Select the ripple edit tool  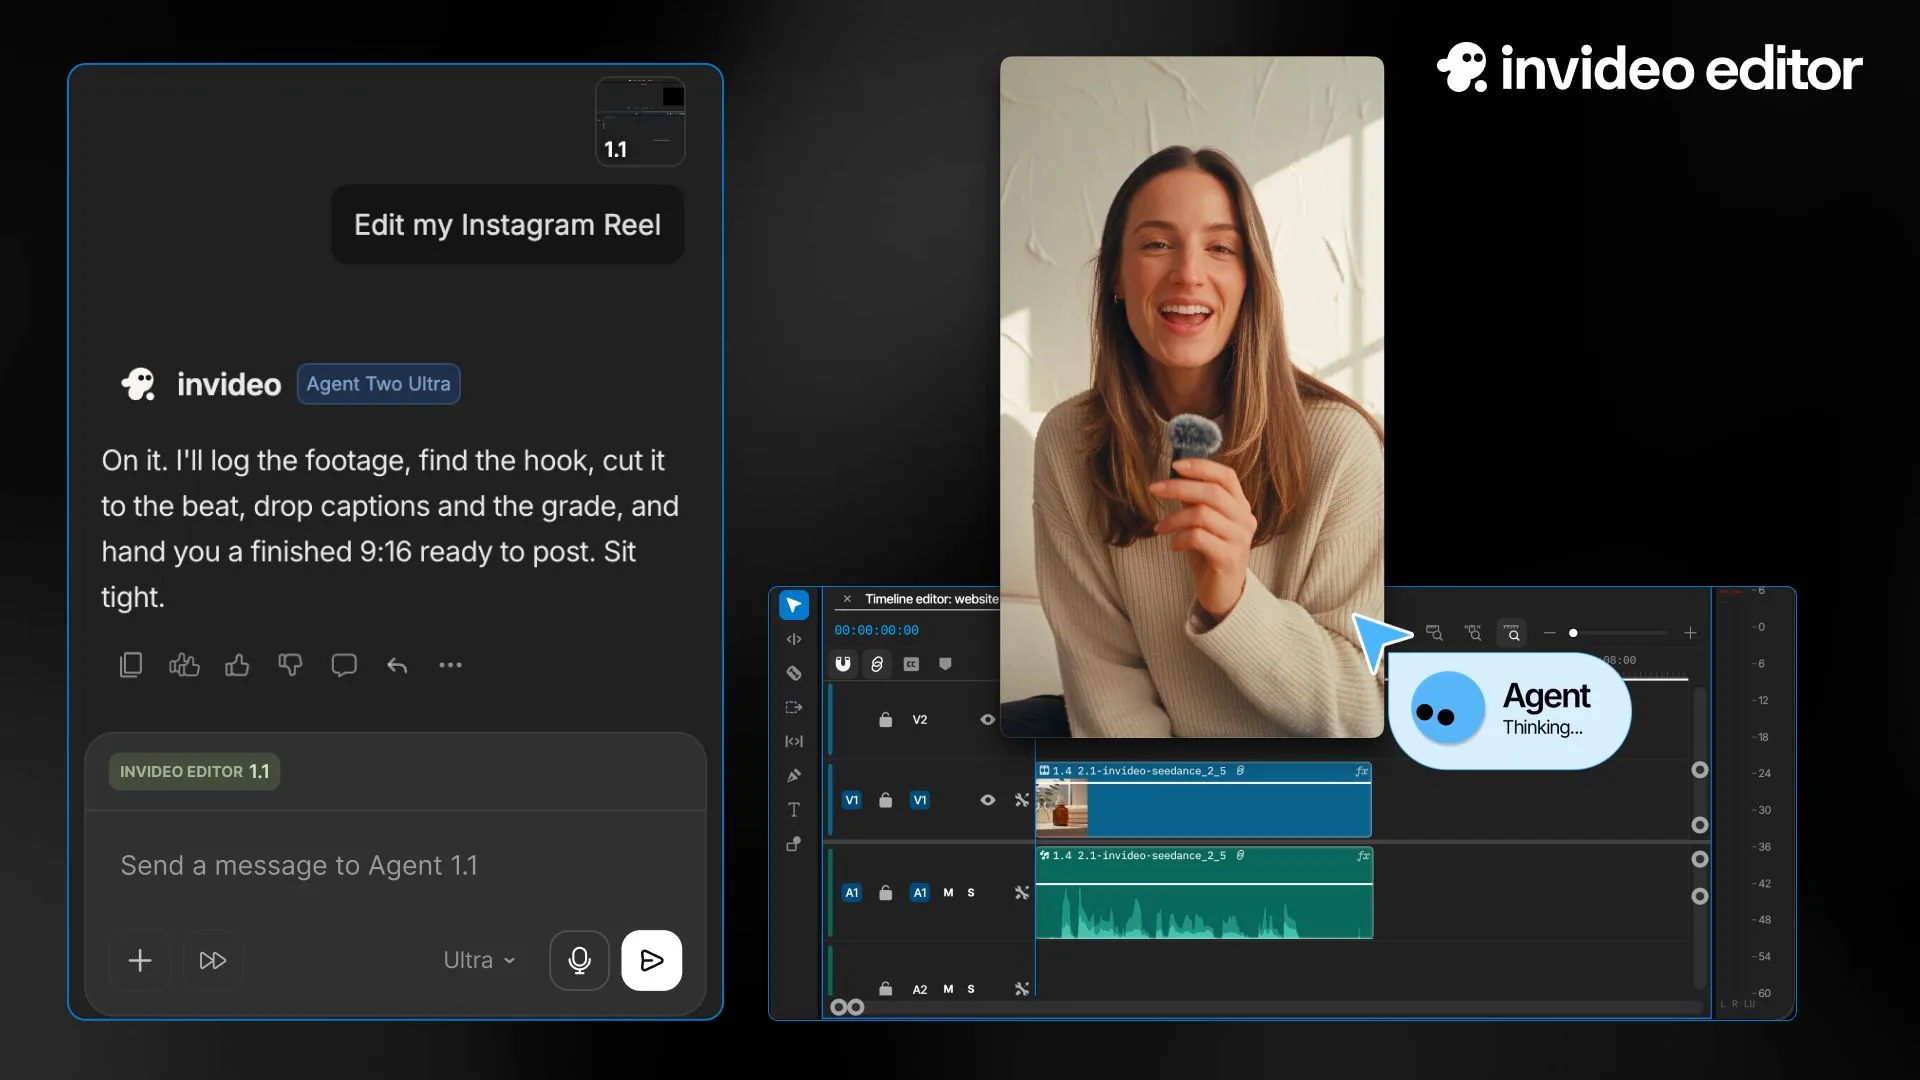point(794,639)
